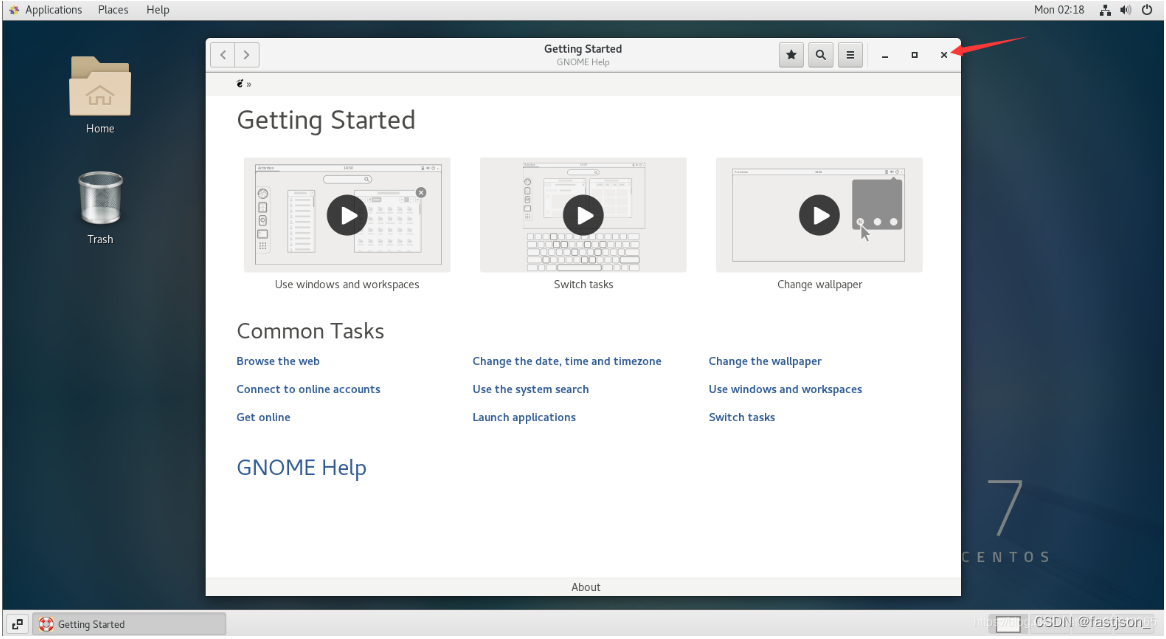Open 'Browse the web' link
1166x639 pixels.
(x=278, y=361)
